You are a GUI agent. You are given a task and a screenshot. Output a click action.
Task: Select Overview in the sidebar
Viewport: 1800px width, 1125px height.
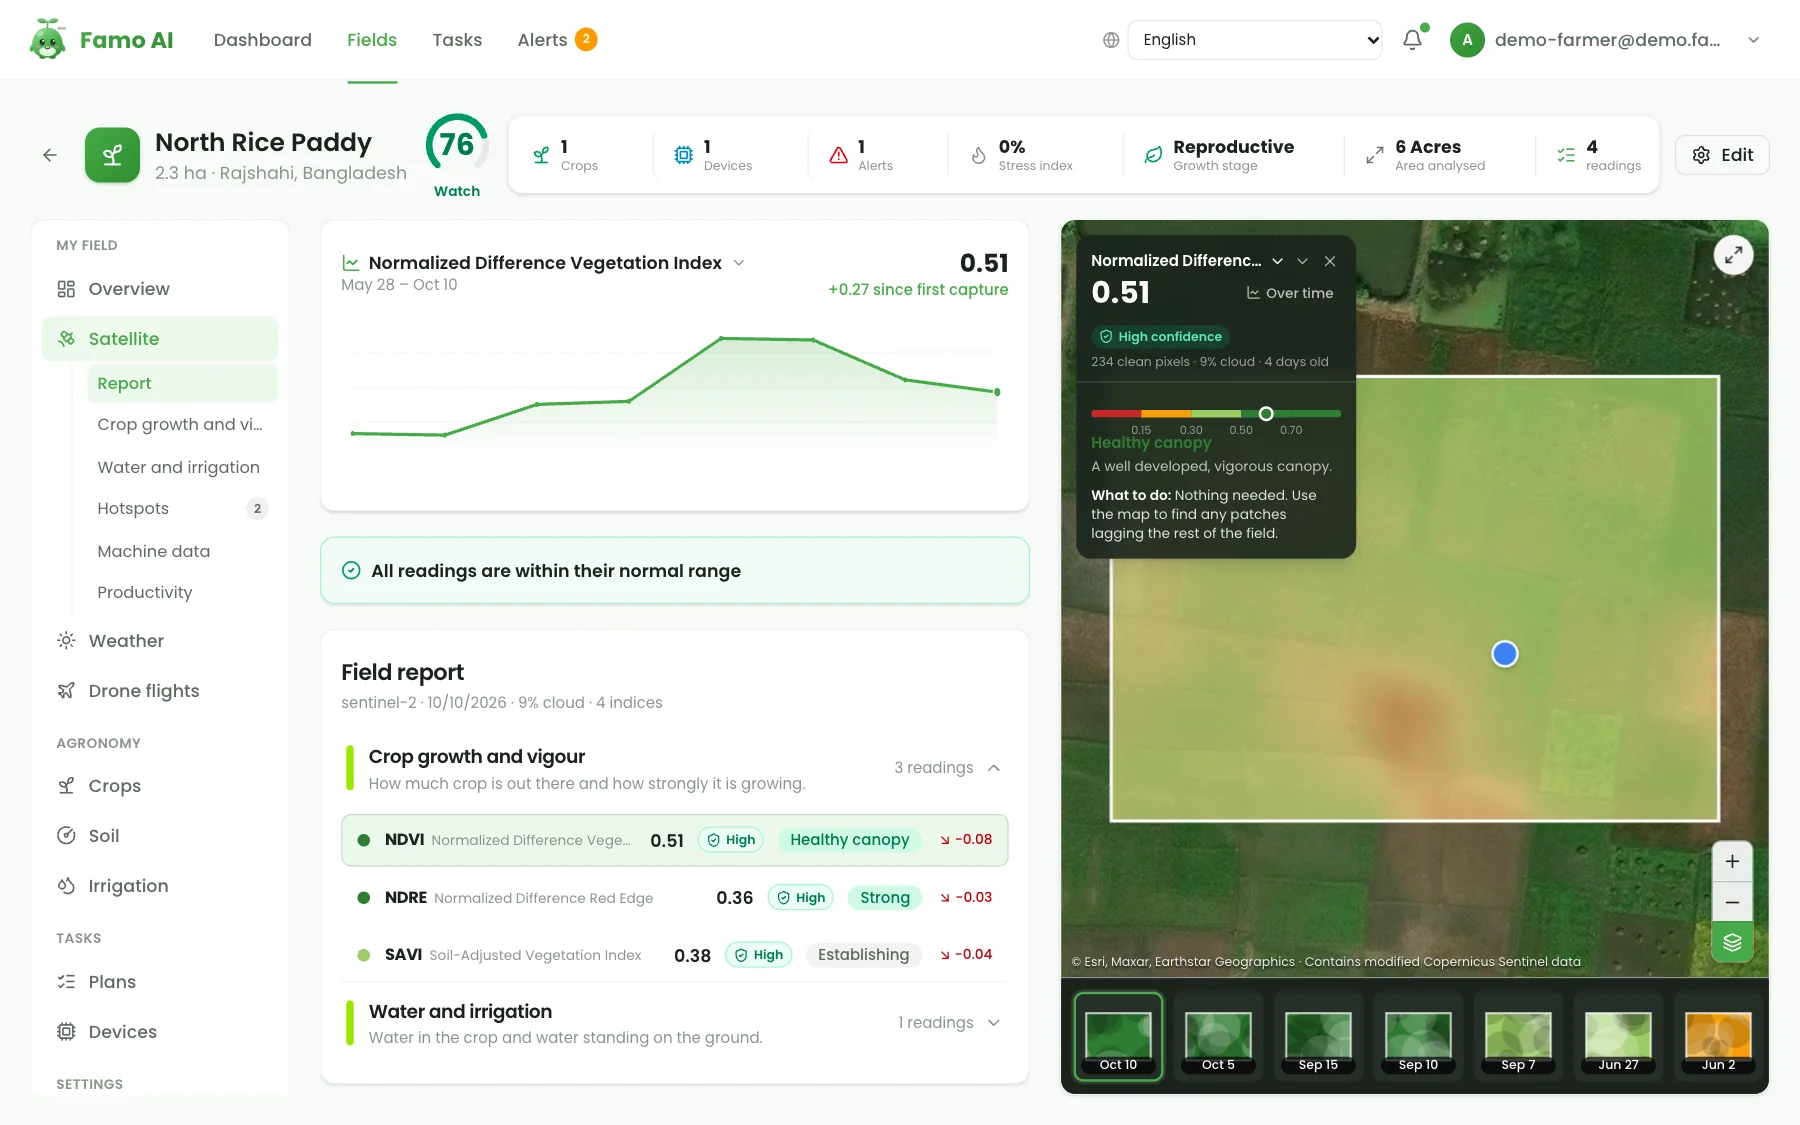click(160, 289)
